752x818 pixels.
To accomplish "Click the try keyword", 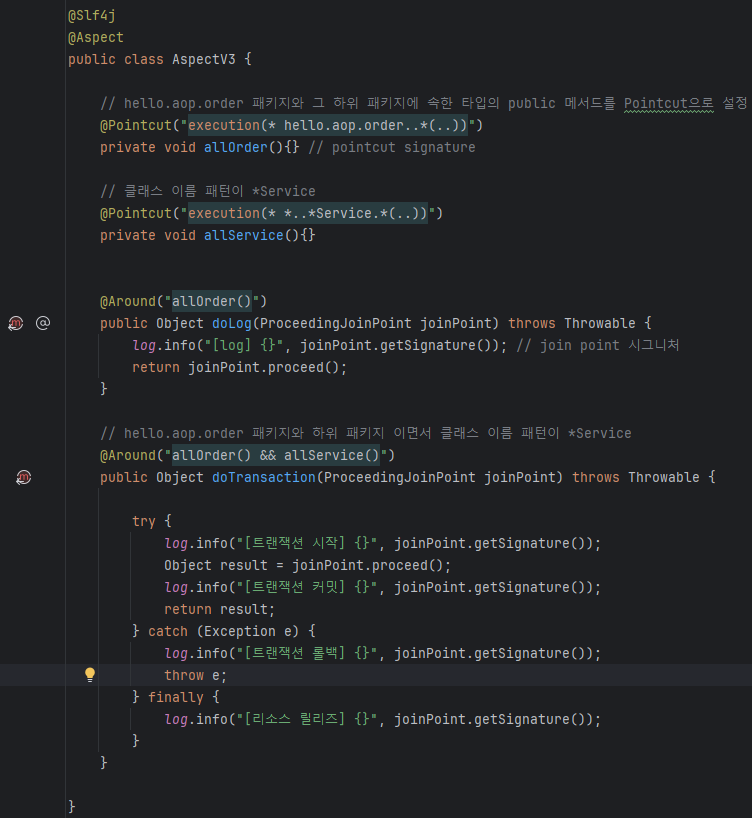I will tap(144, 521).
